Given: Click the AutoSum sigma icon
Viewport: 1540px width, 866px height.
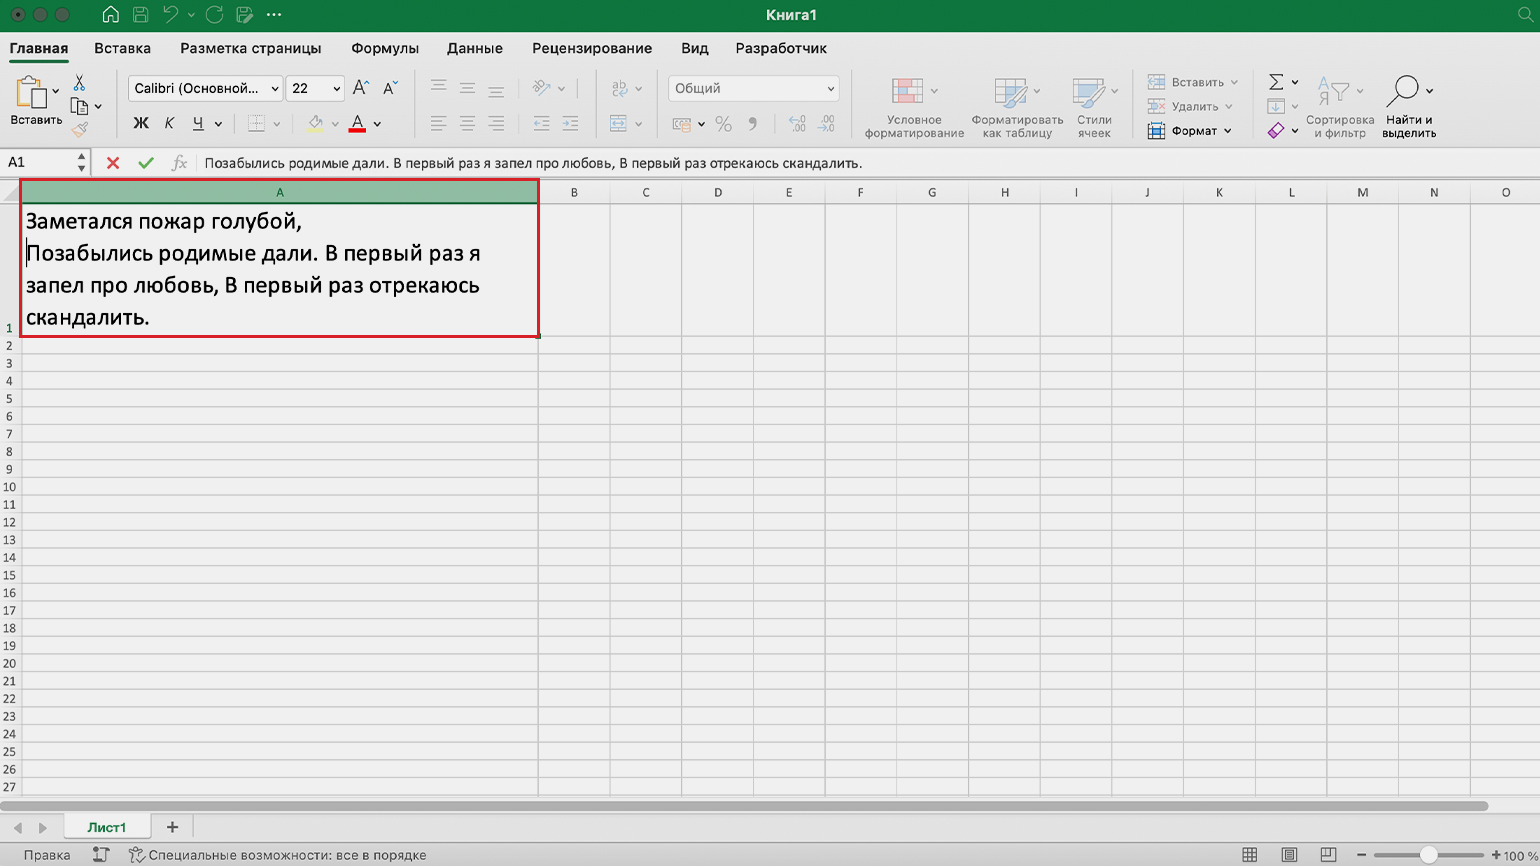Looking at the screenshot, I should 1276,82.
